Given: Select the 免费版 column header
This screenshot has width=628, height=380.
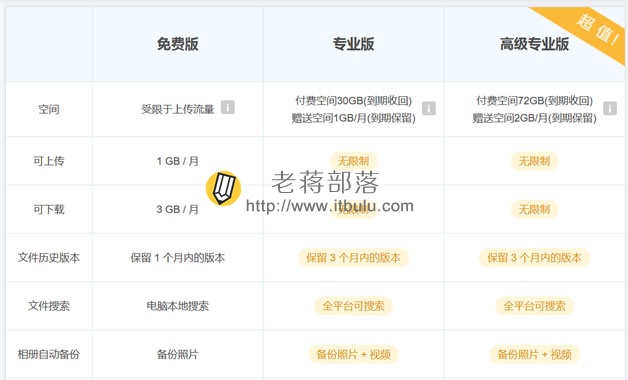Looking at the screenshot, I should click(x=177, y=44).
